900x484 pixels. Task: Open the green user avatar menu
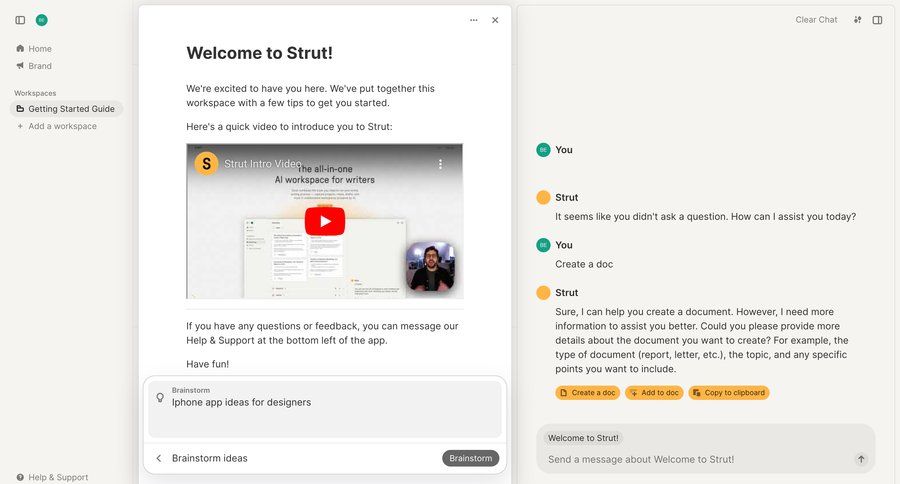point(41,20)
